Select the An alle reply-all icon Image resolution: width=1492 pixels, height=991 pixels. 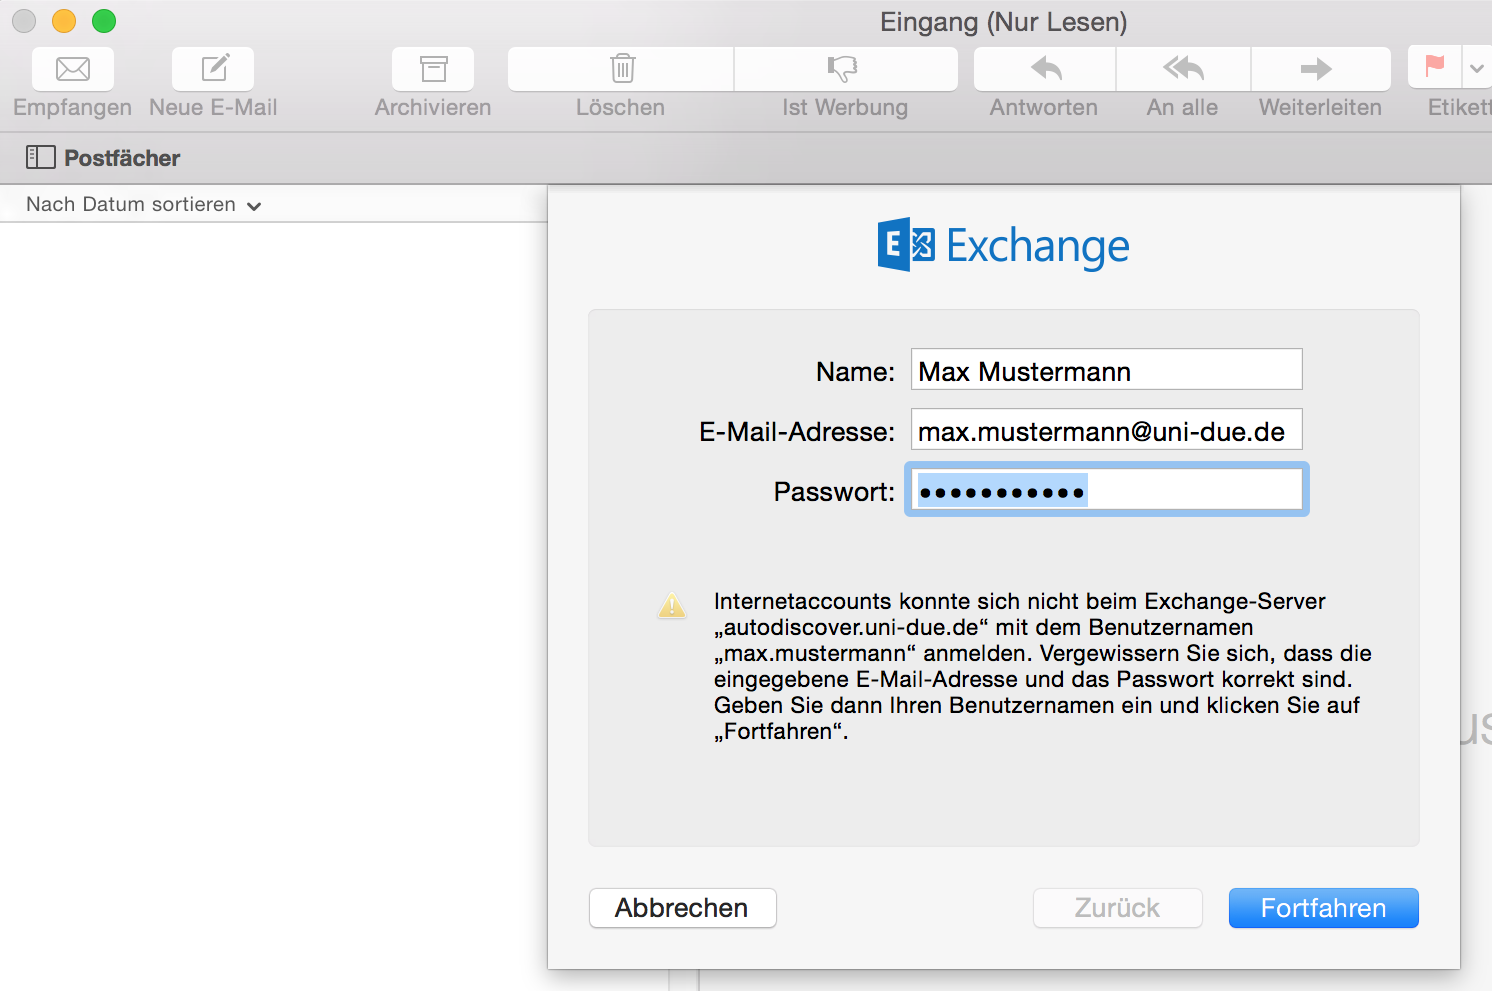[x=1182, y=69]
